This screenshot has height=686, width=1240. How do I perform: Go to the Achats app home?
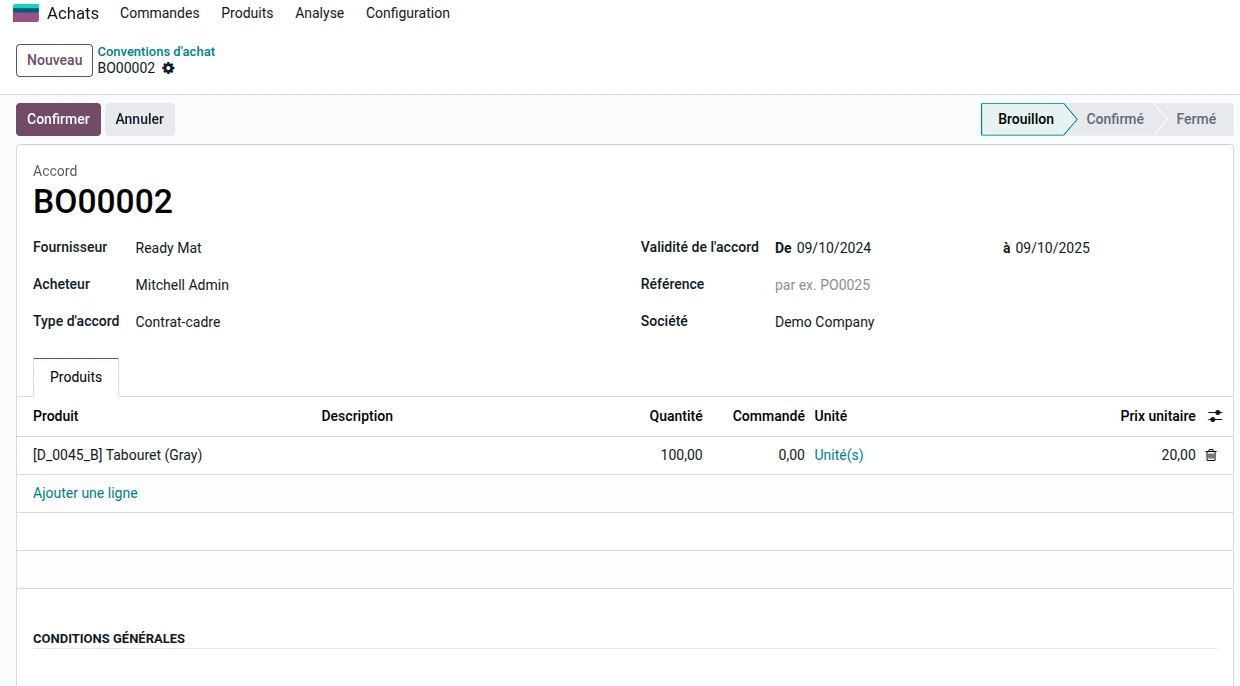(73, 13)
